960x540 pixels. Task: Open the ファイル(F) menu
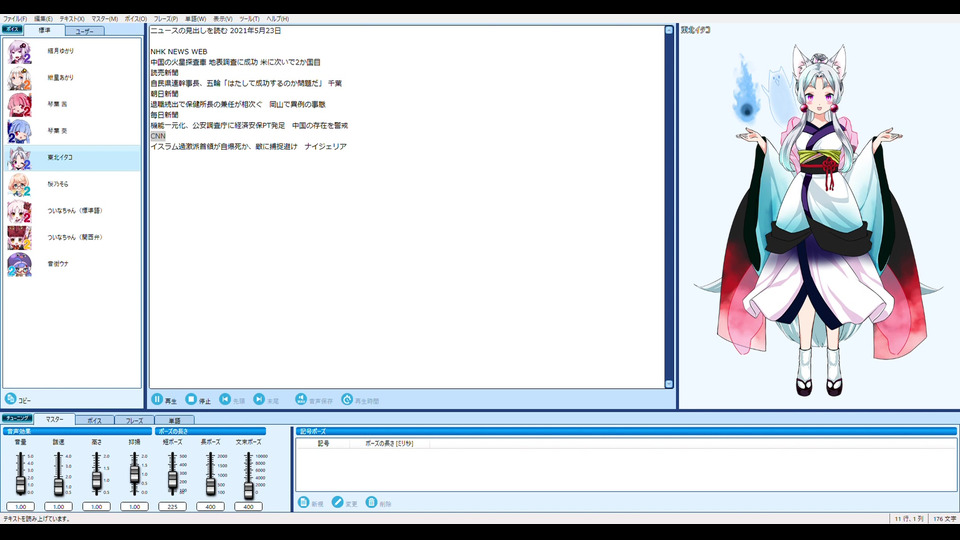[x=15, y=19]
